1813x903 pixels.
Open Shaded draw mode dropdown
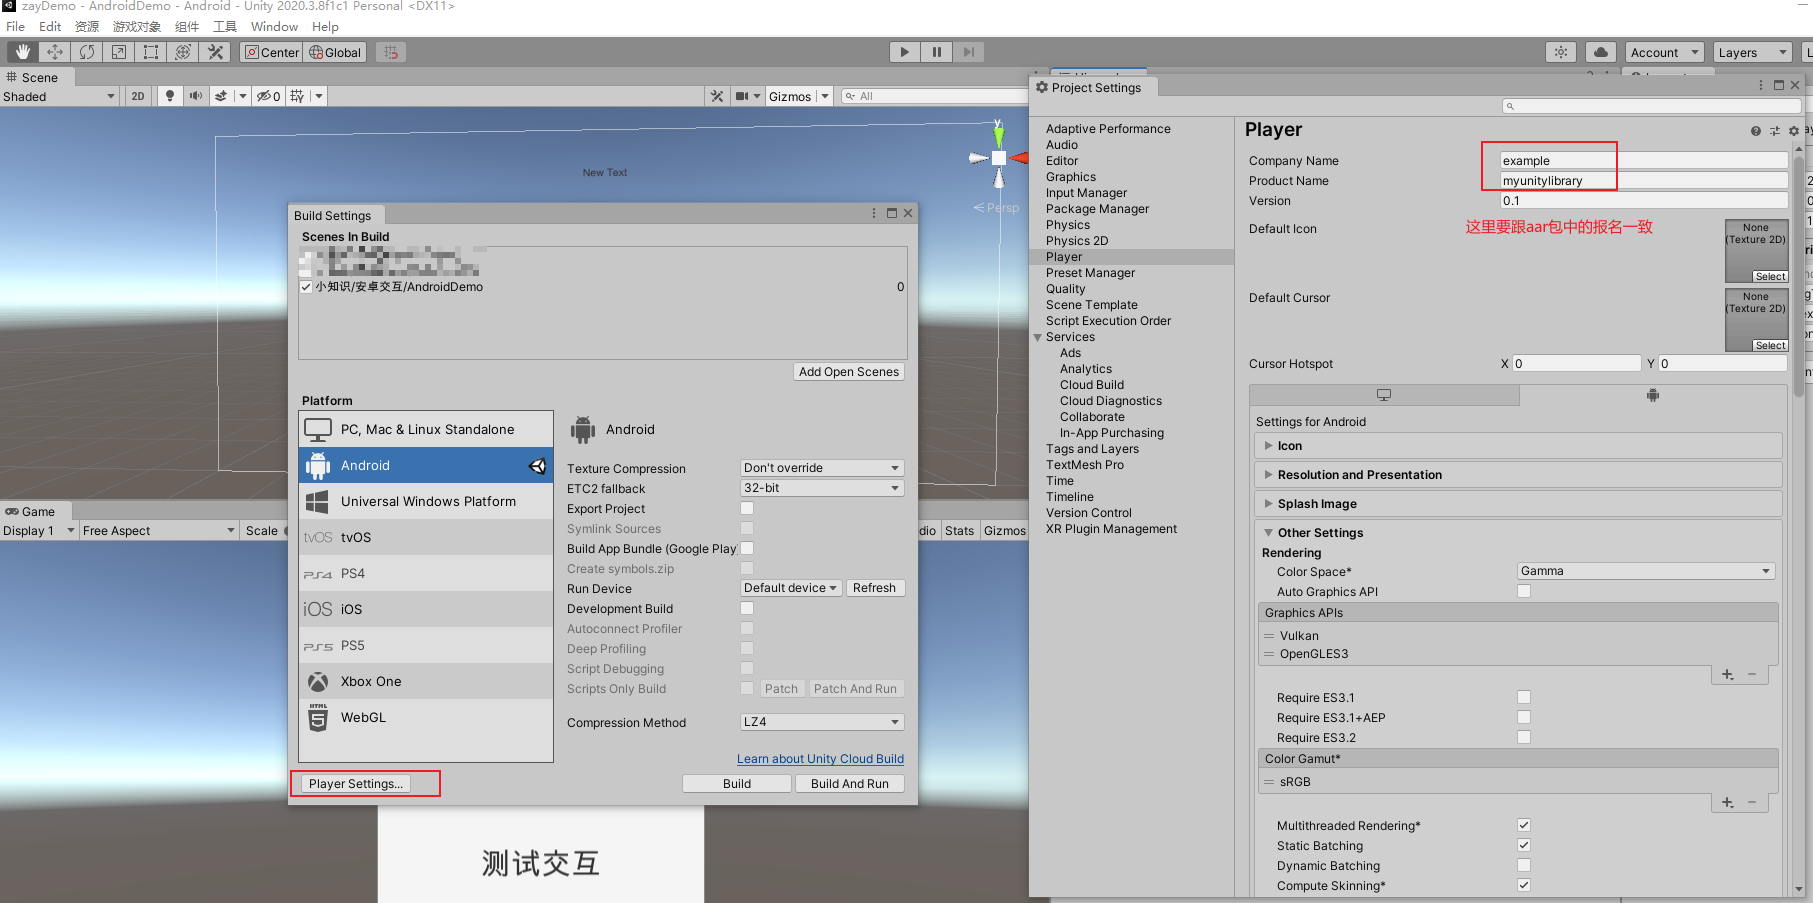pyautogui.click(x=60, y=97)
